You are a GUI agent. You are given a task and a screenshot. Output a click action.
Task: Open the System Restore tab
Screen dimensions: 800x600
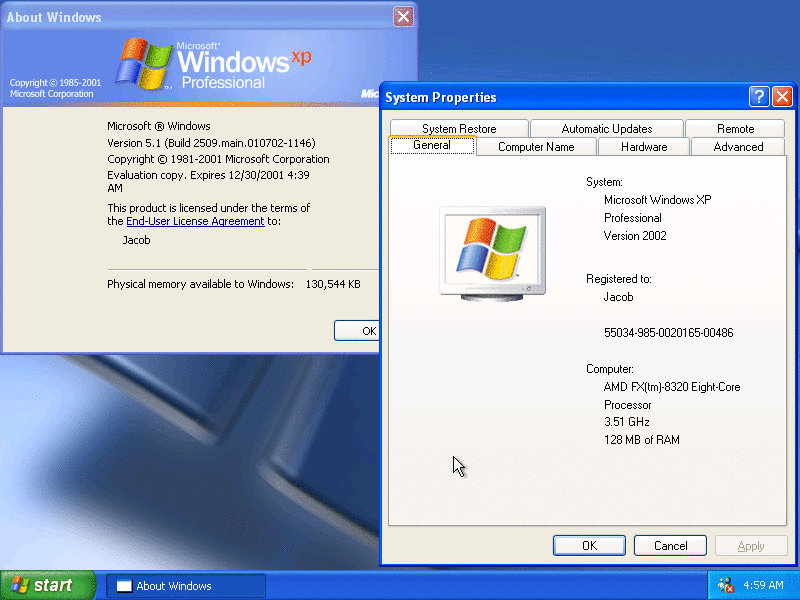click(459, 129)
